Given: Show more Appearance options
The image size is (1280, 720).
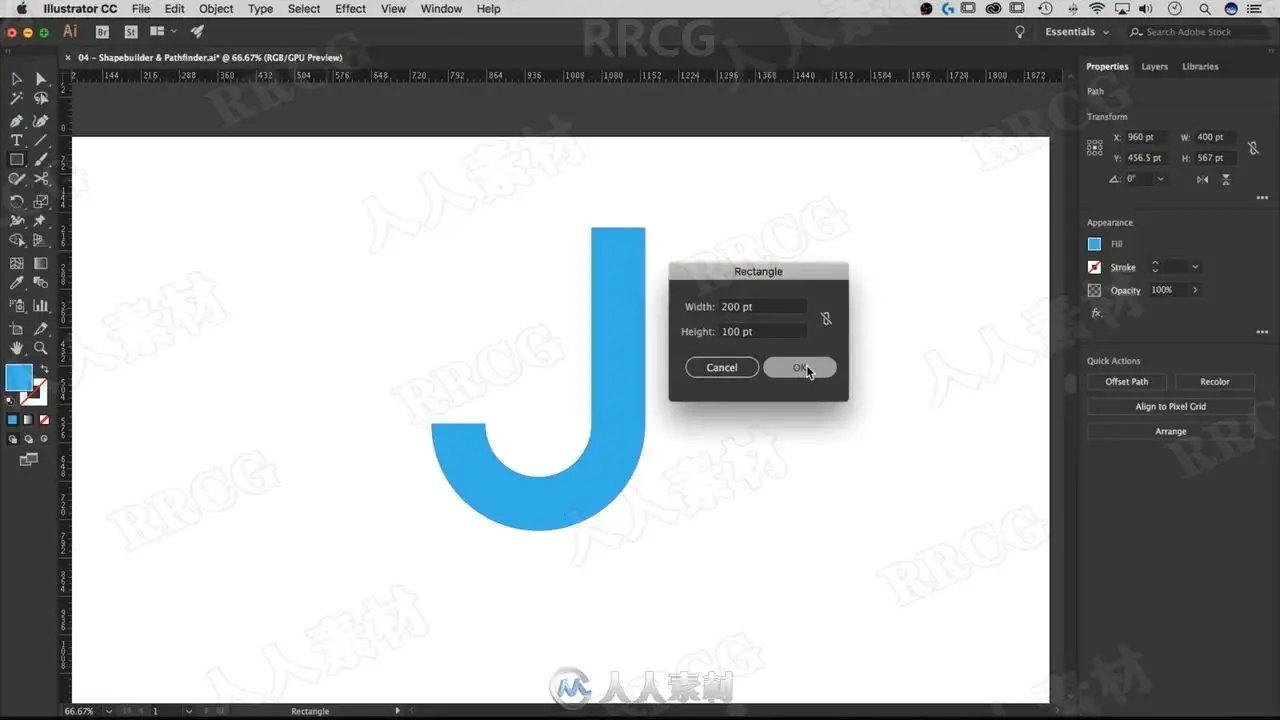Looking at the screenshot, I should pos(1261,333).
